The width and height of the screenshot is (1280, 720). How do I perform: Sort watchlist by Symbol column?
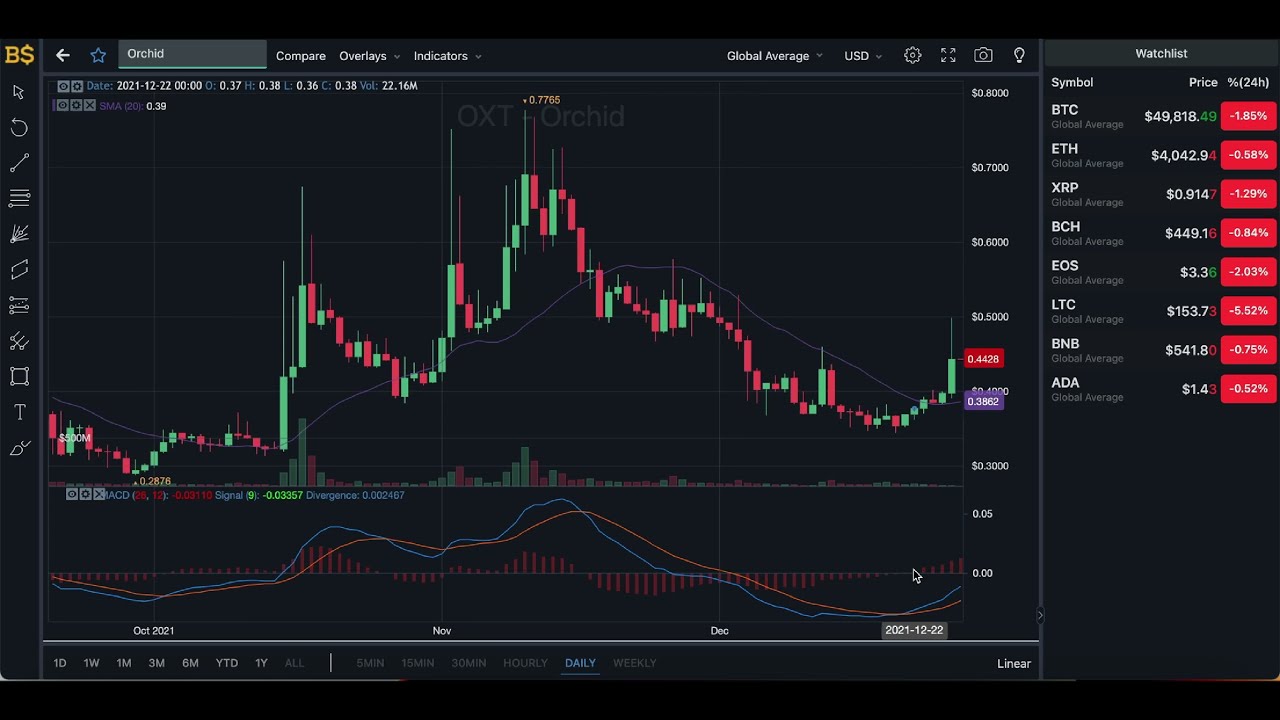(1072, 82)
